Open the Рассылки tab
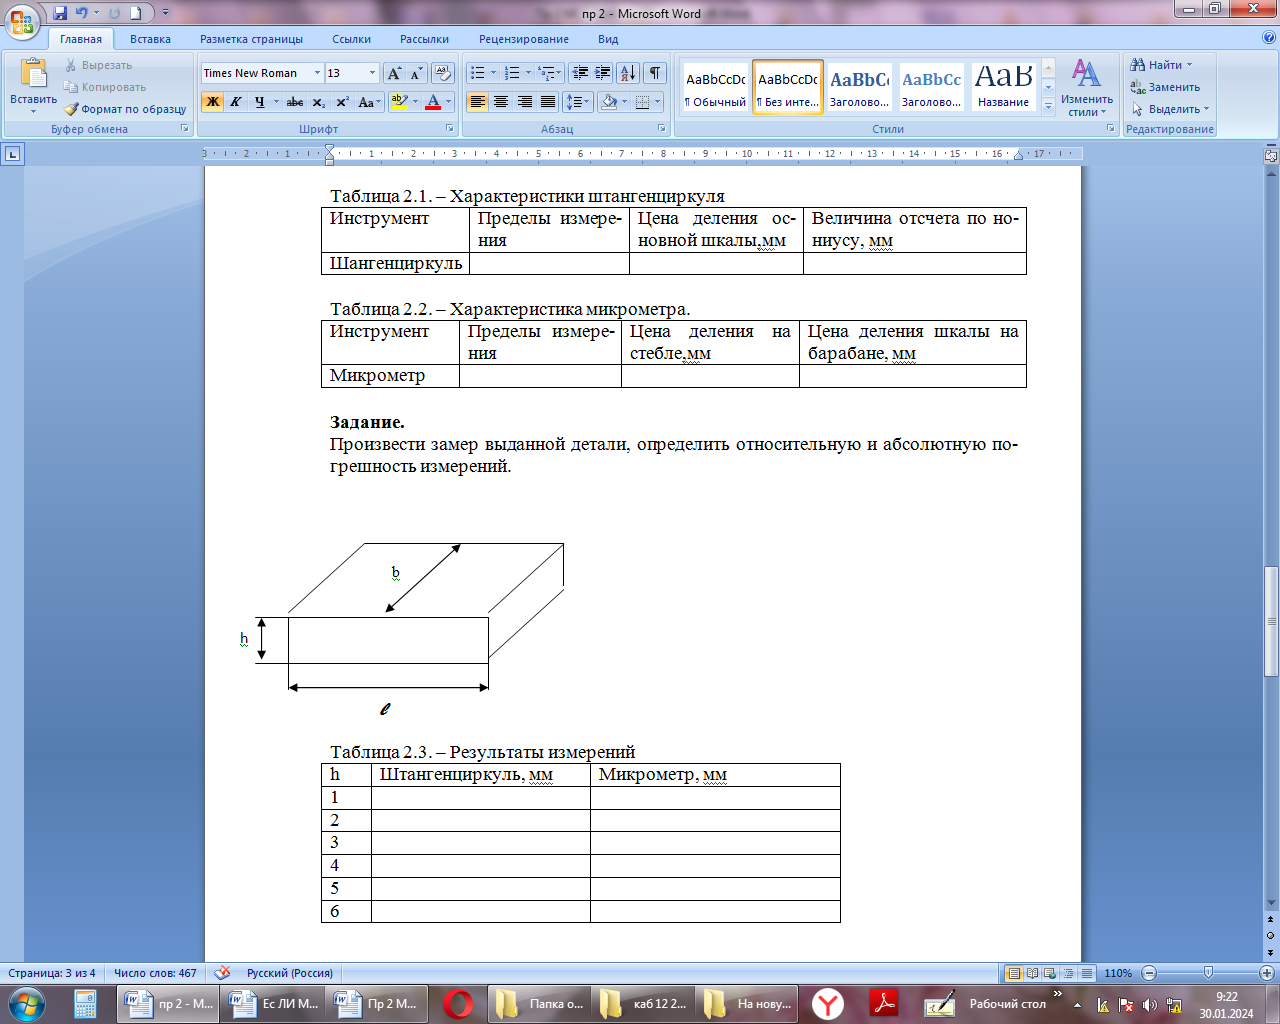The height and width of the screenshot is (1024, 1280). click(424, 39)
